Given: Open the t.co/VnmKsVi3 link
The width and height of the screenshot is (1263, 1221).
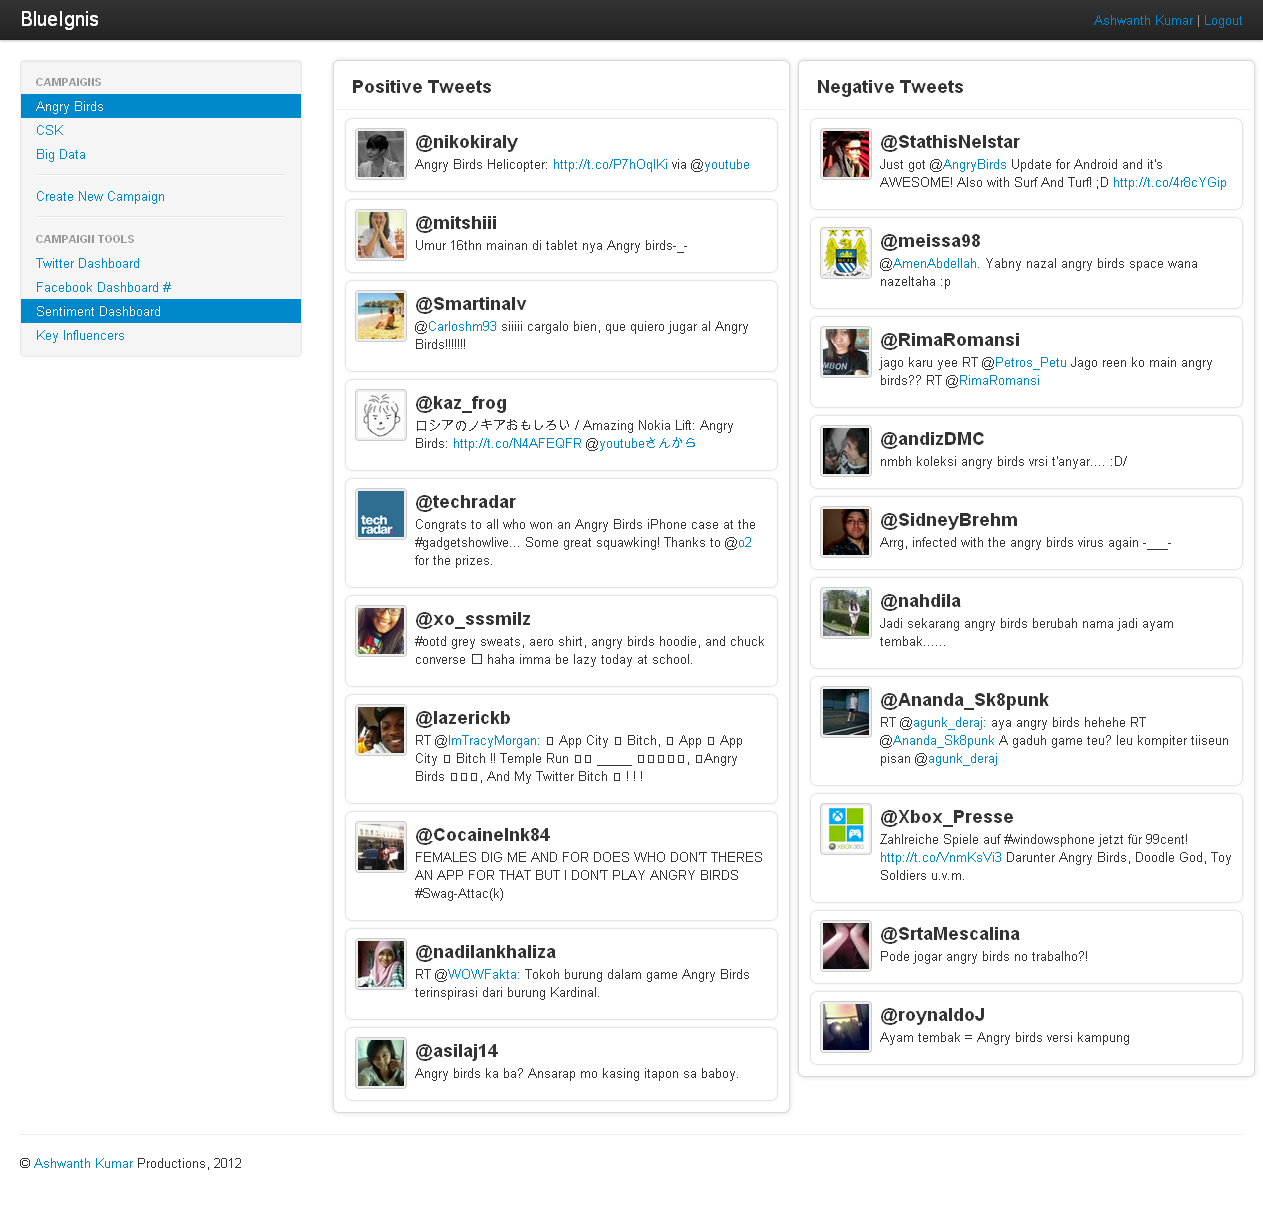Looking at the screenshot, I should tap(941, 857).
